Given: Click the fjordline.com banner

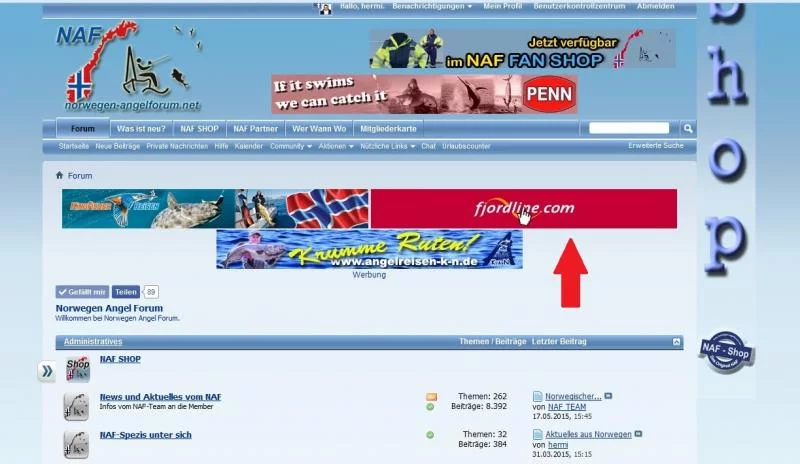Looking at the screenshot, I should click(x=524, y=209).
